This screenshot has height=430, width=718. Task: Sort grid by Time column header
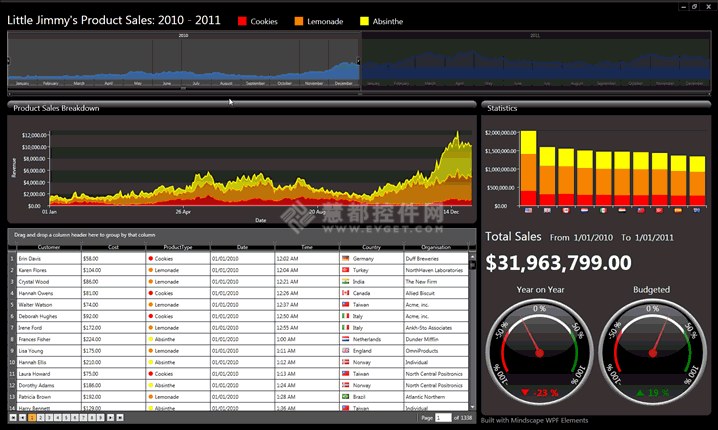(307, 247)
